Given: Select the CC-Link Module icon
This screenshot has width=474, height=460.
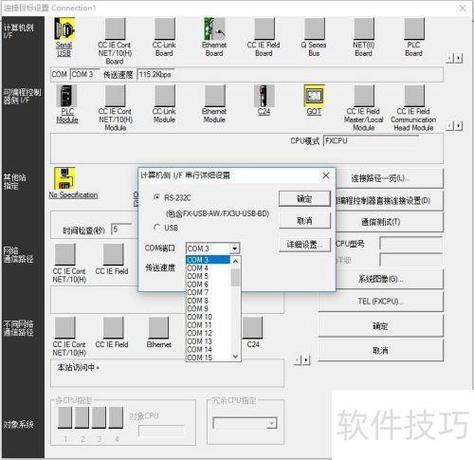Looking at the screenshot, I should pos(165,96).
